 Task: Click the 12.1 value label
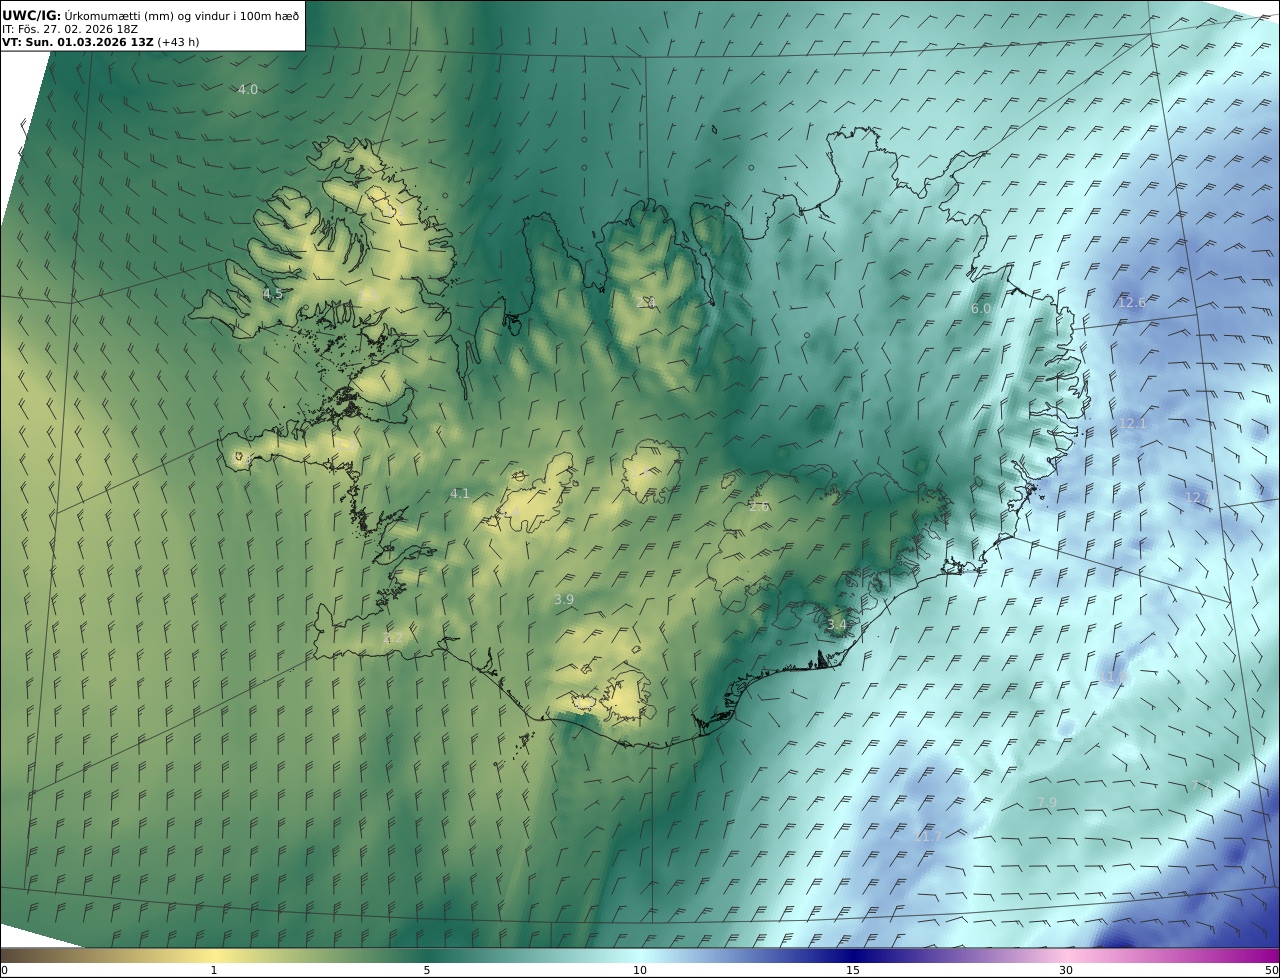(1133, 424)
